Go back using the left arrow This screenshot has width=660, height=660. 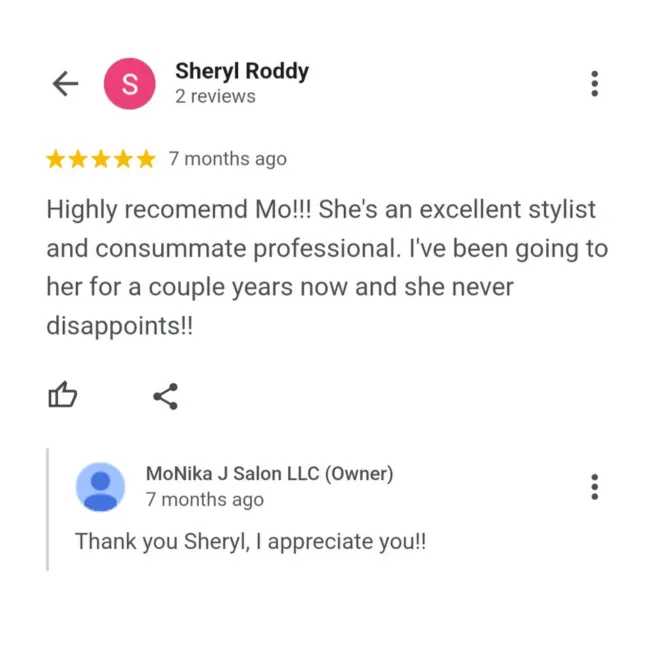(65, 83)
